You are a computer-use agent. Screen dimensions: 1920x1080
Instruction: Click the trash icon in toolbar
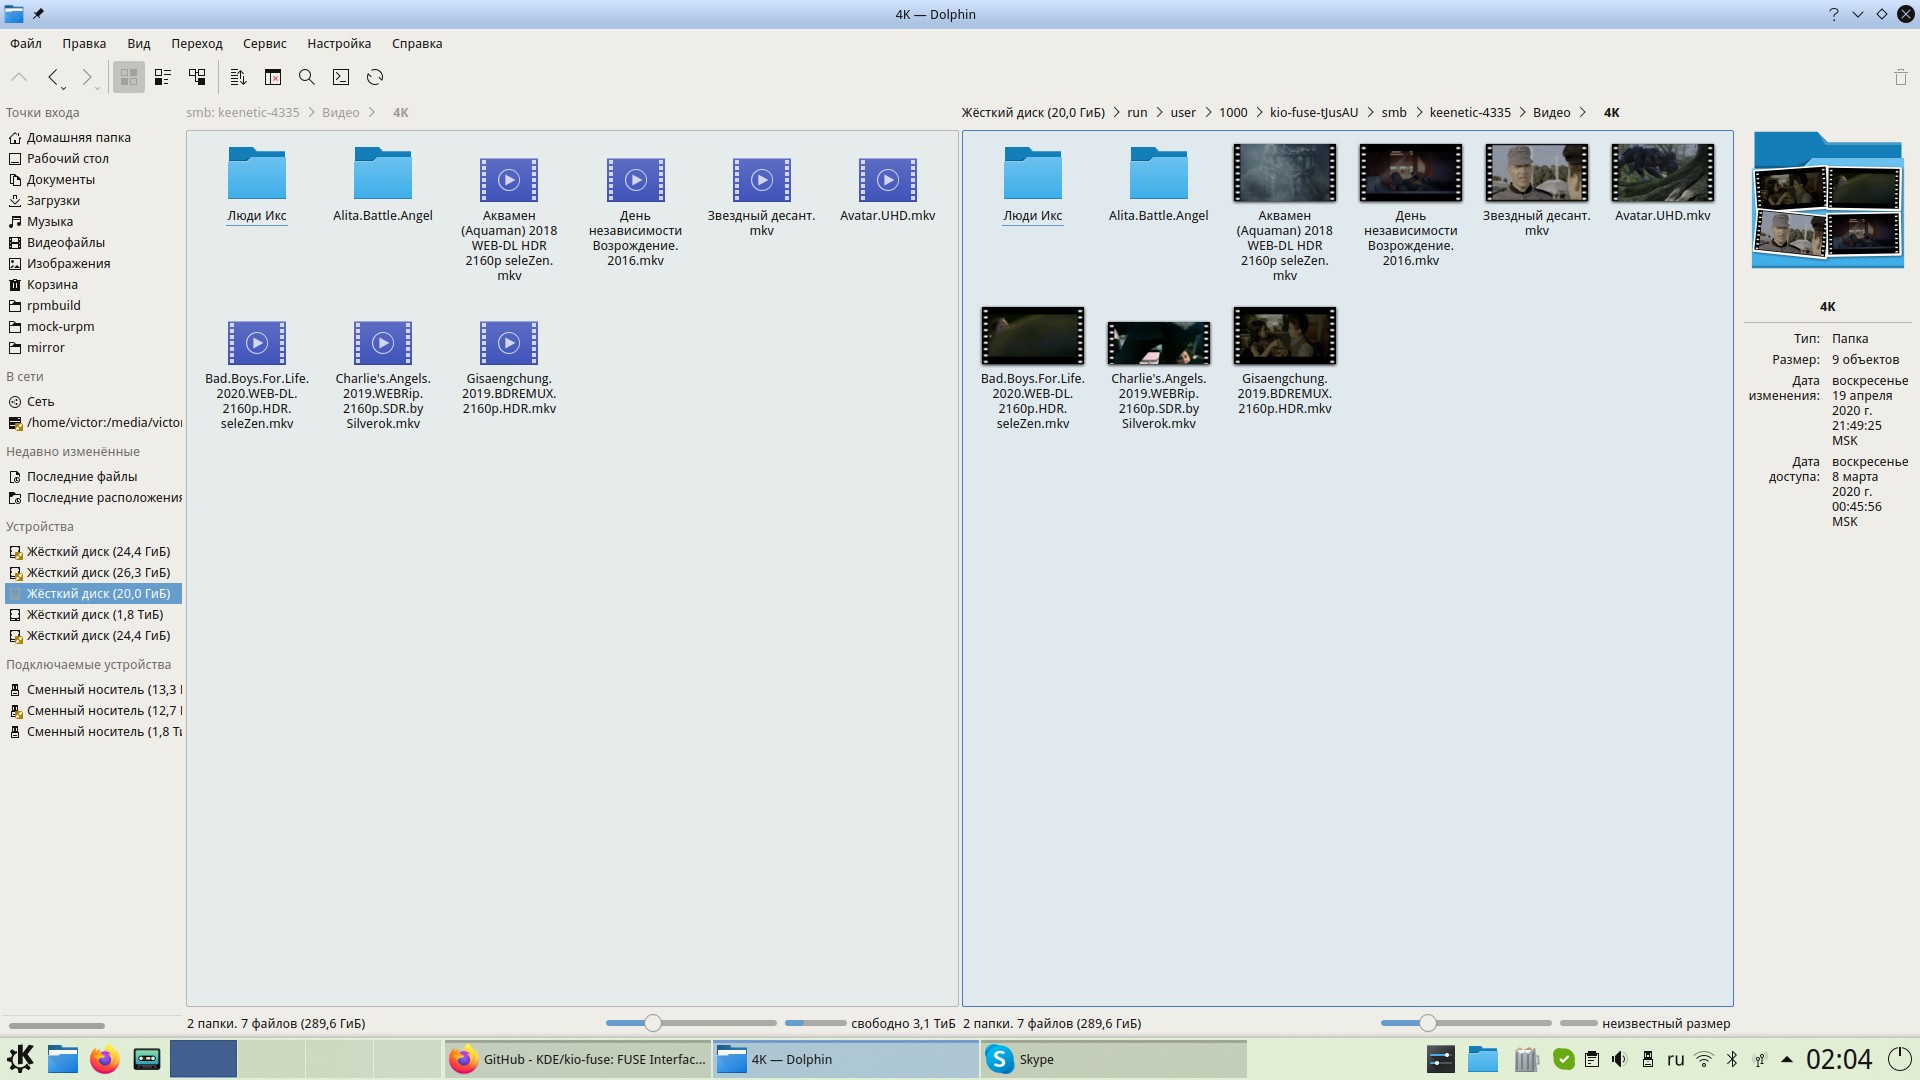1900,77
